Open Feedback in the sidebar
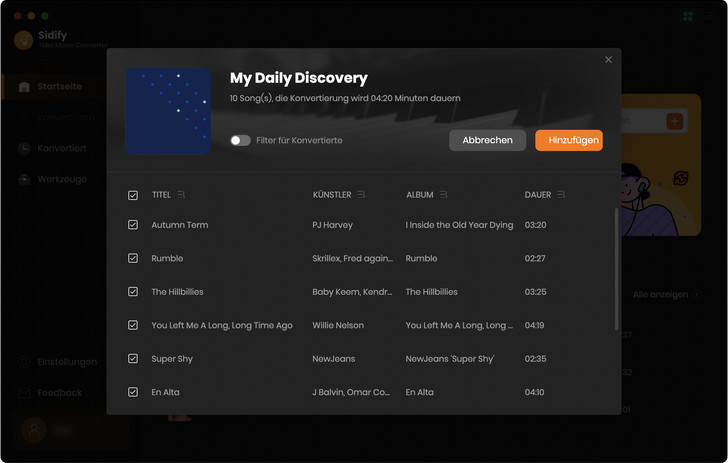 [59, 393]
